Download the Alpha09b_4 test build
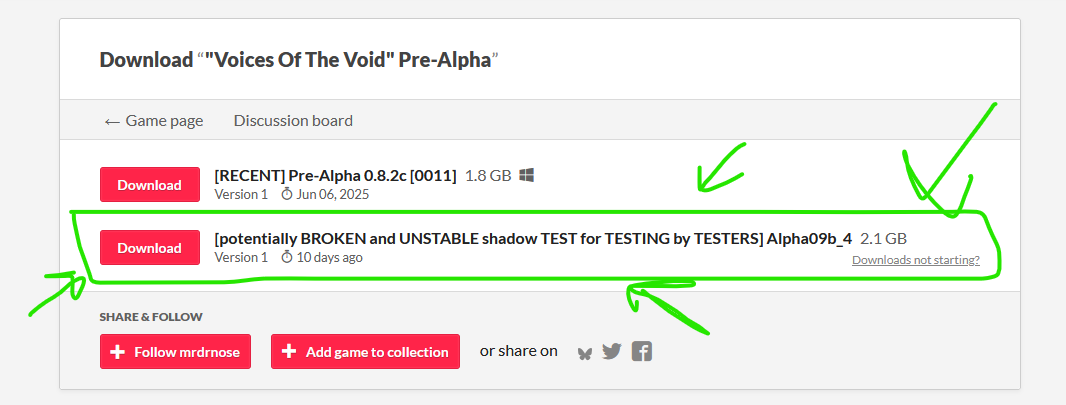Image resolution: width=1066 pixels, height=405 pixels. tap(149, 248)
